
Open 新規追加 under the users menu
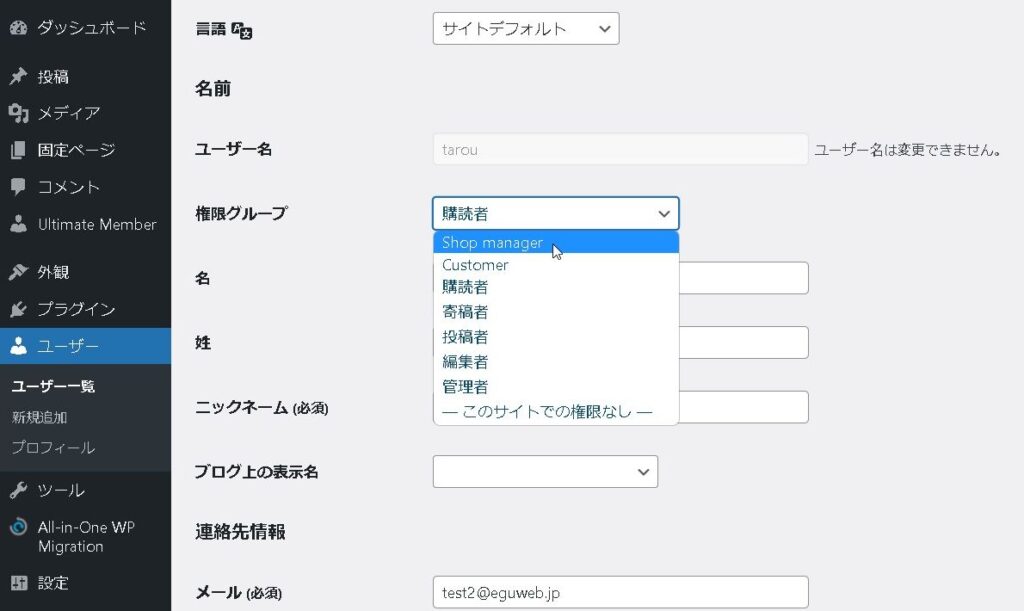coord(40,417)
